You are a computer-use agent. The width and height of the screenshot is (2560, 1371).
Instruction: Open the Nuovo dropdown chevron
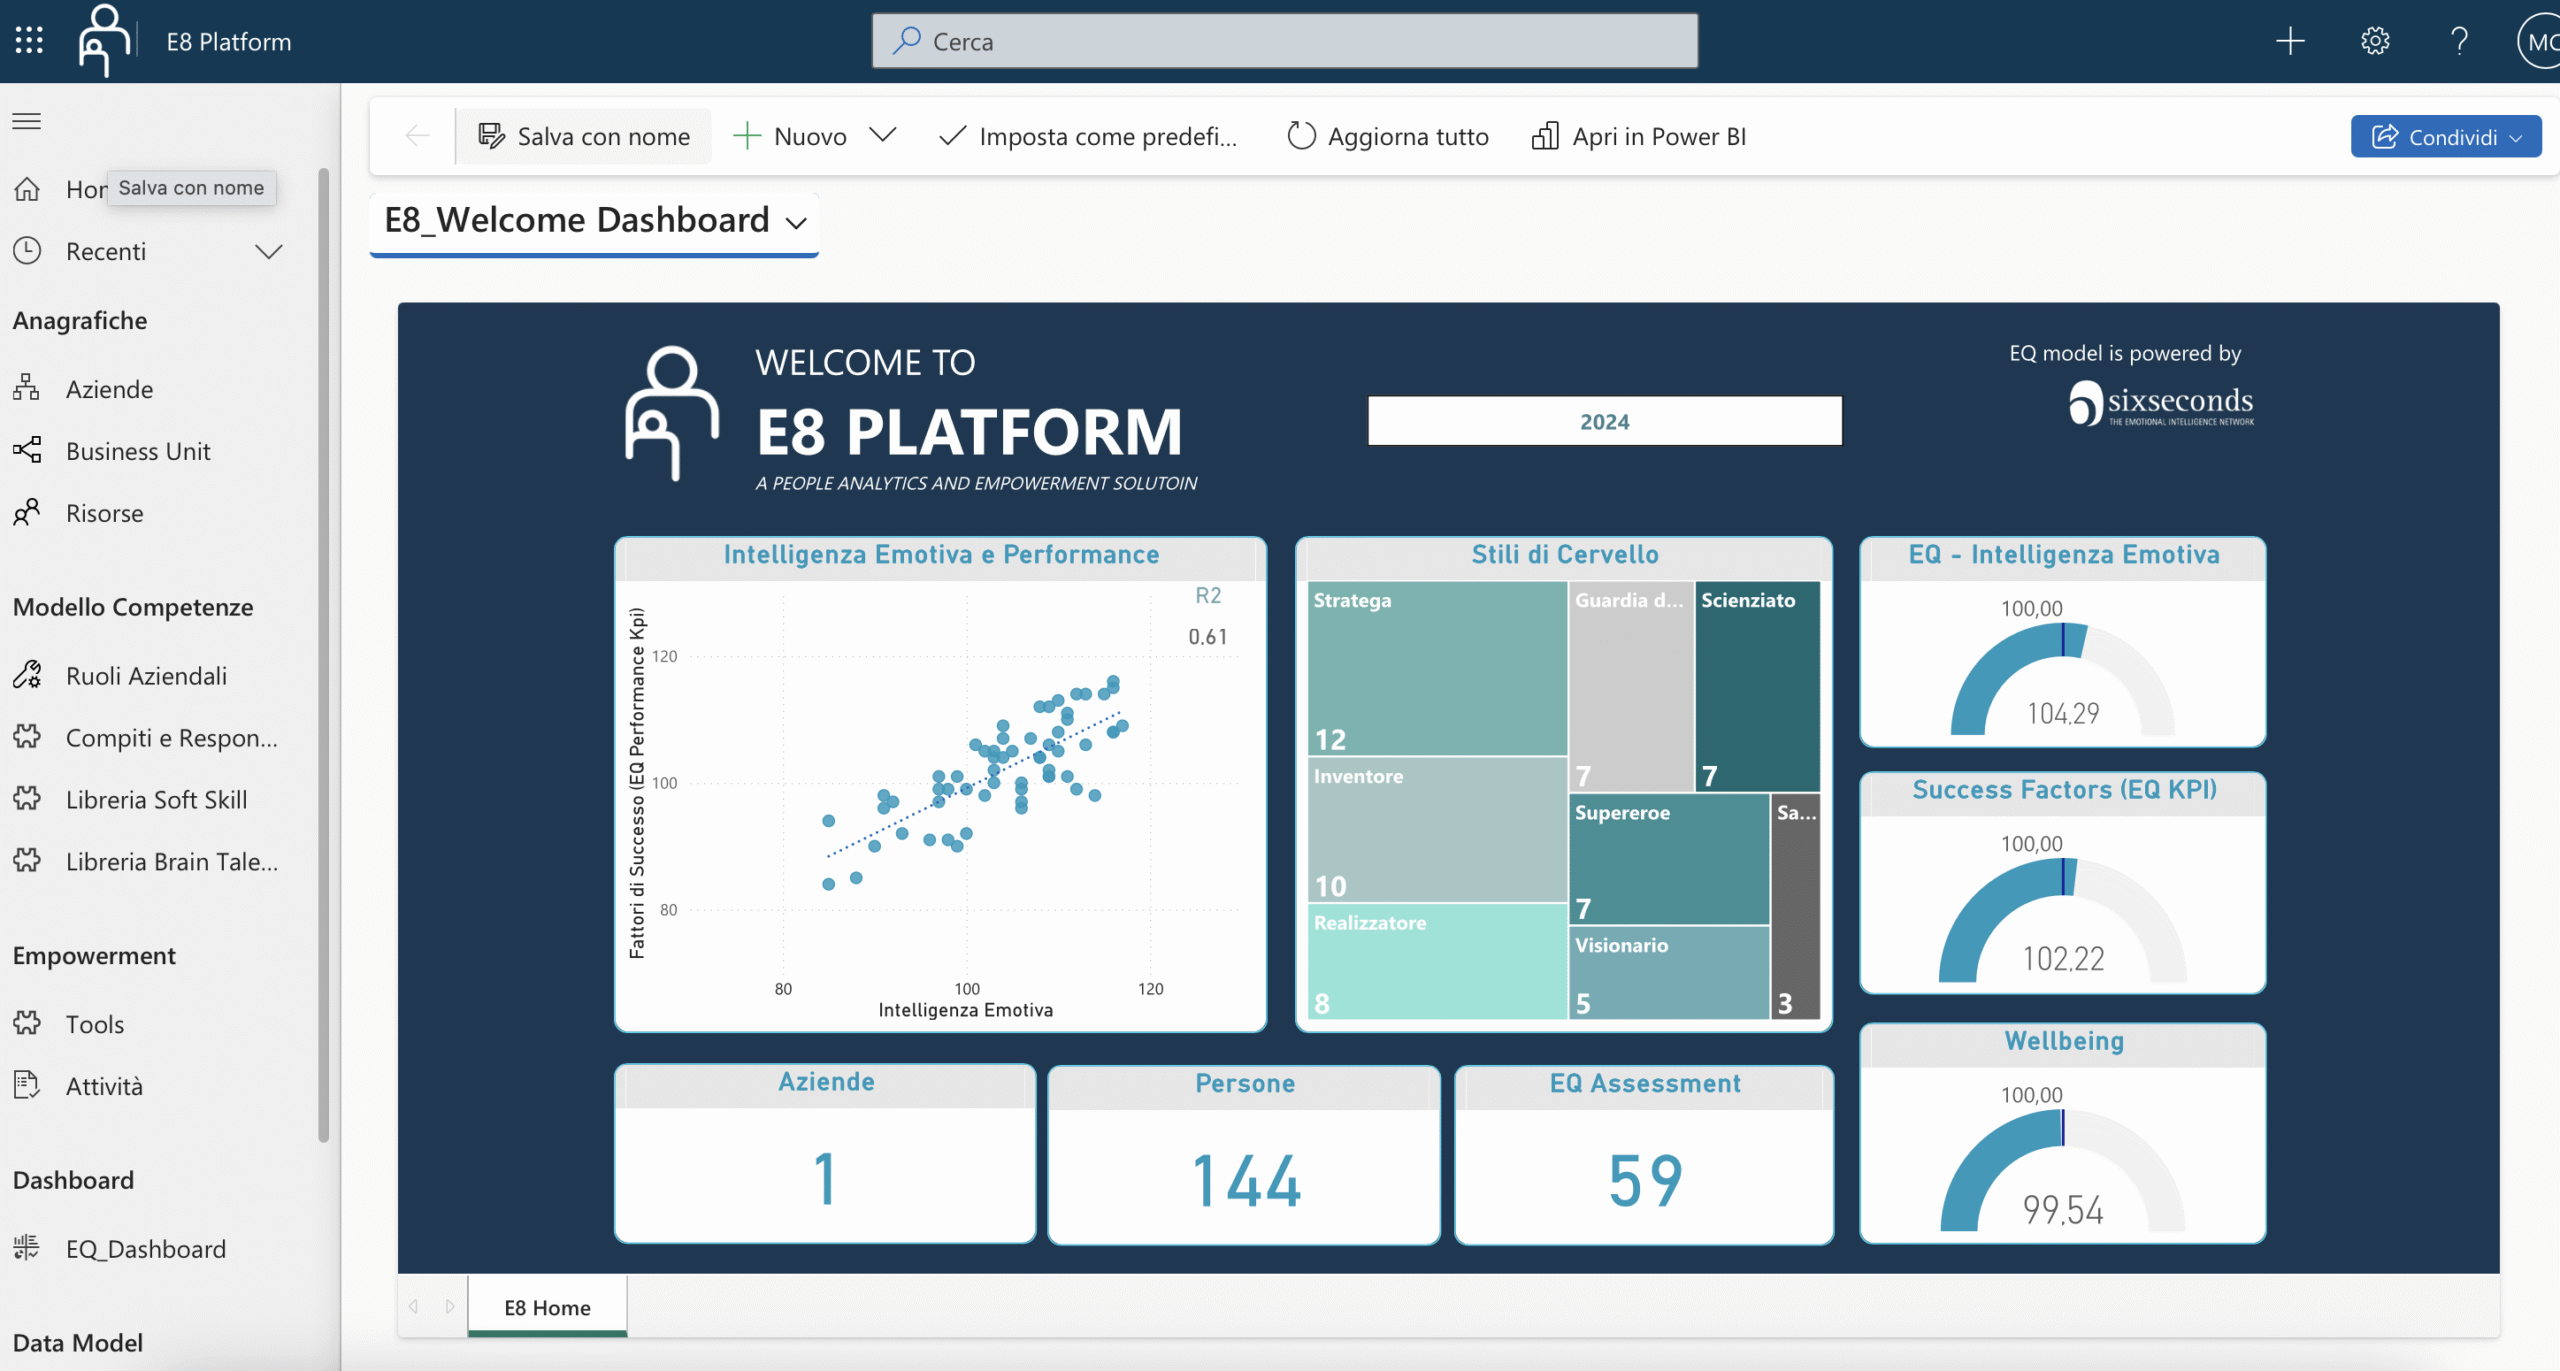882,135
